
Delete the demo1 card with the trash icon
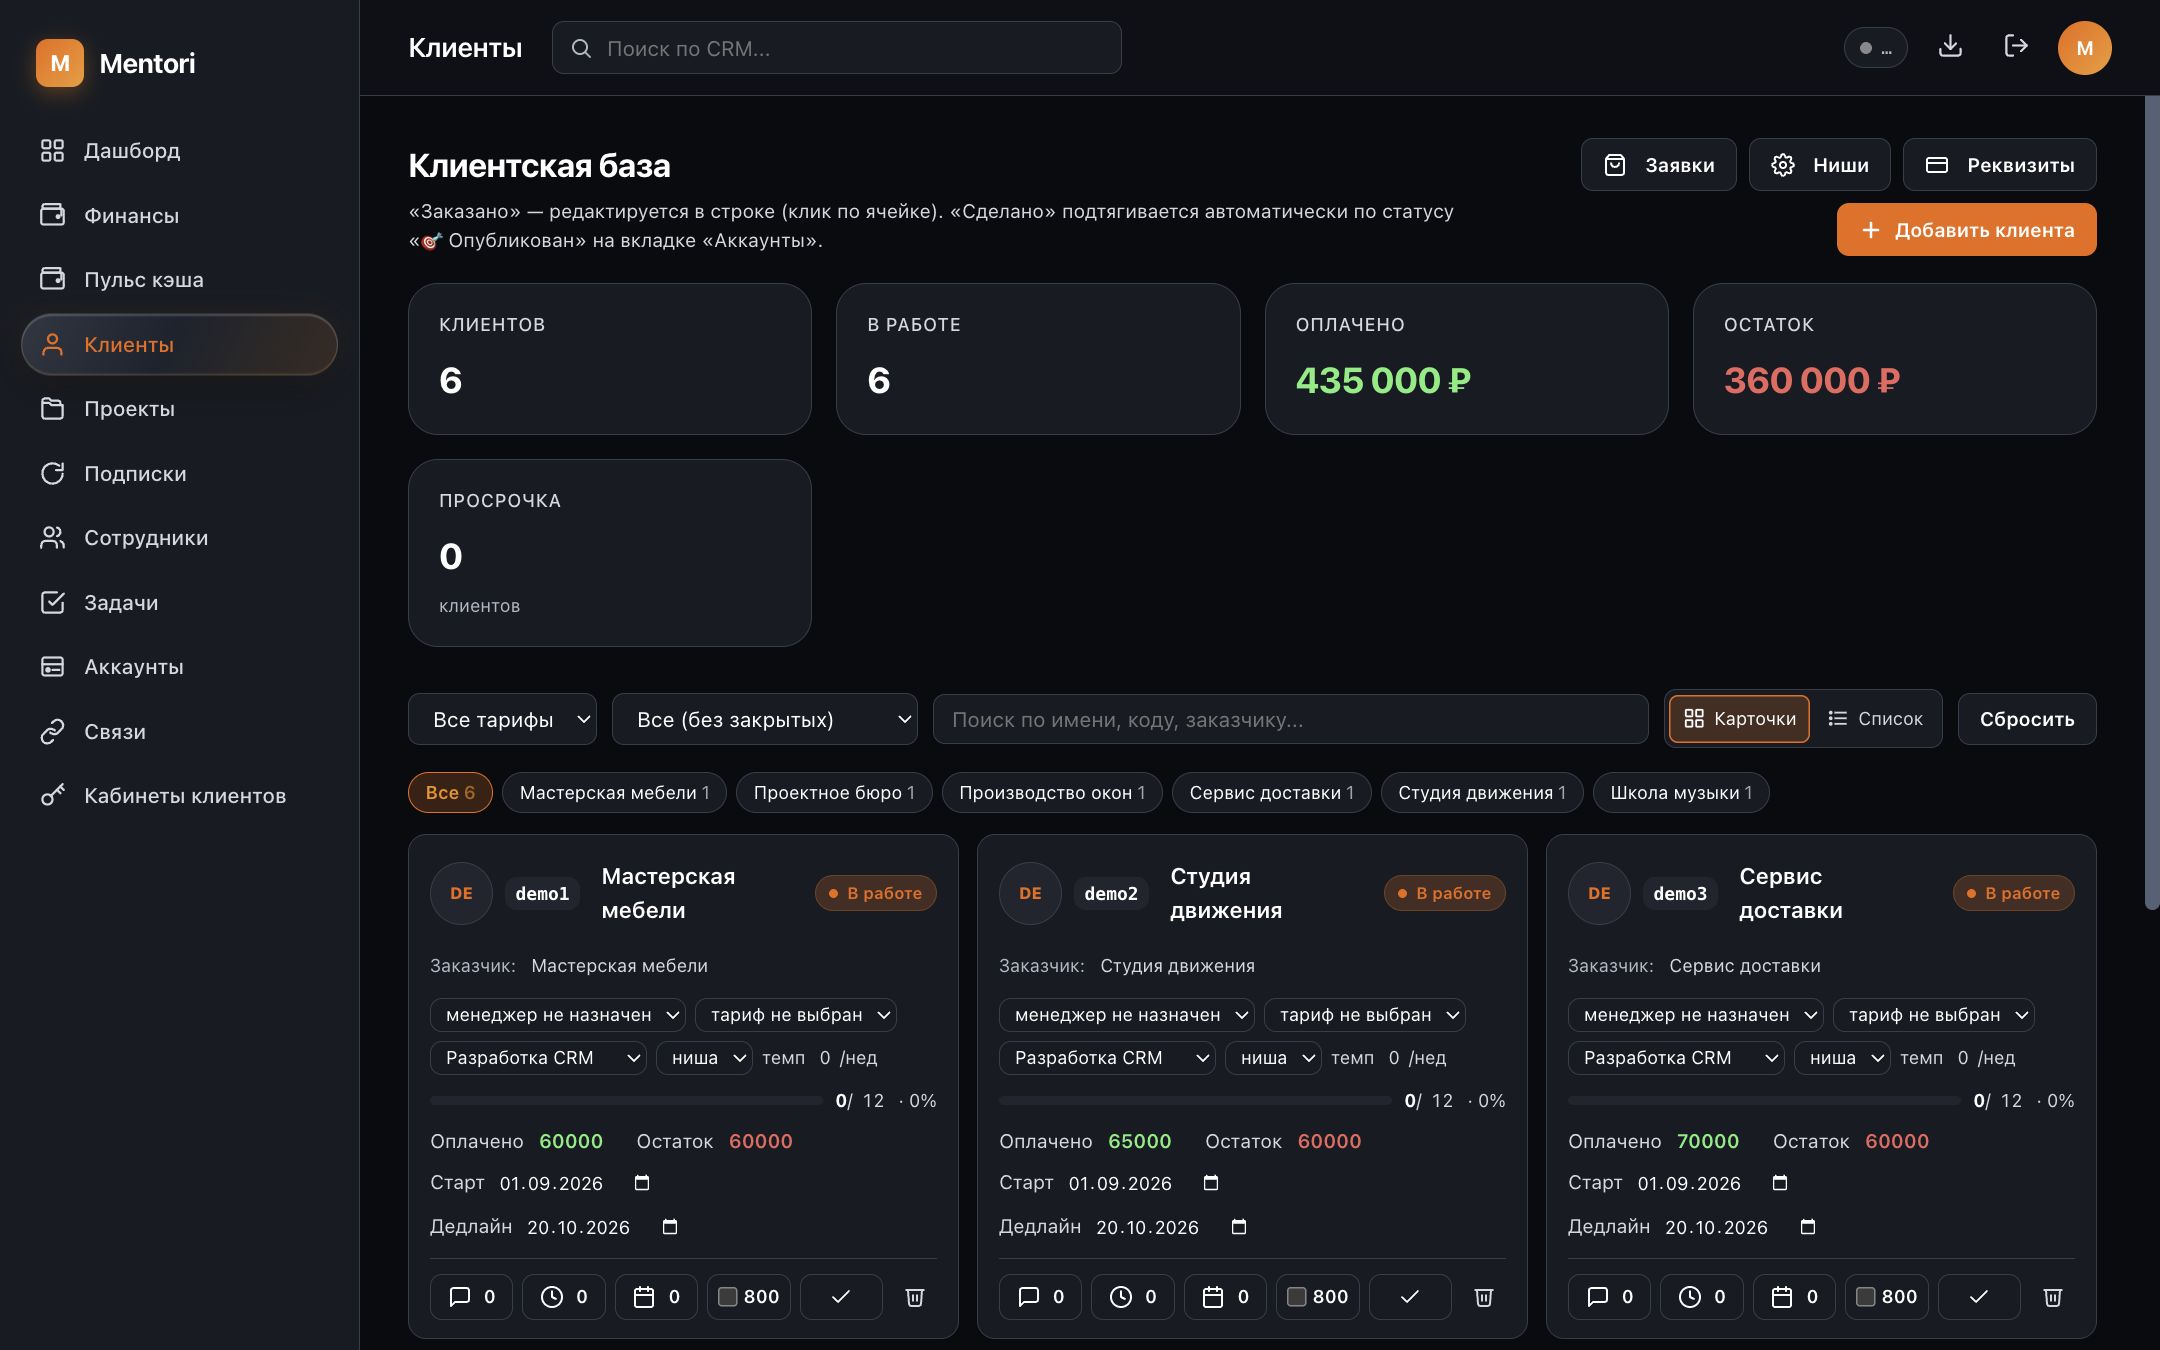[x=914, y=1297]
